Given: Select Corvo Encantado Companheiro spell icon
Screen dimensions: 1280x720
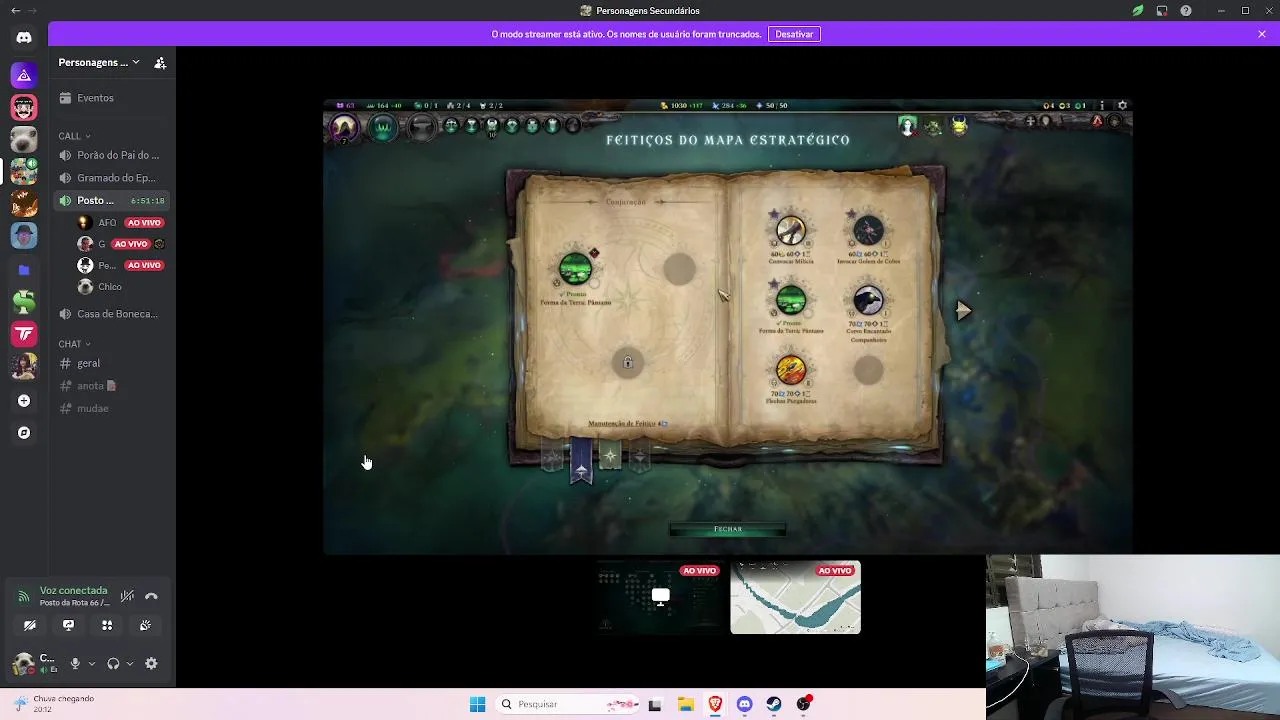Looking at the screenshot, I should coord(868,301).
